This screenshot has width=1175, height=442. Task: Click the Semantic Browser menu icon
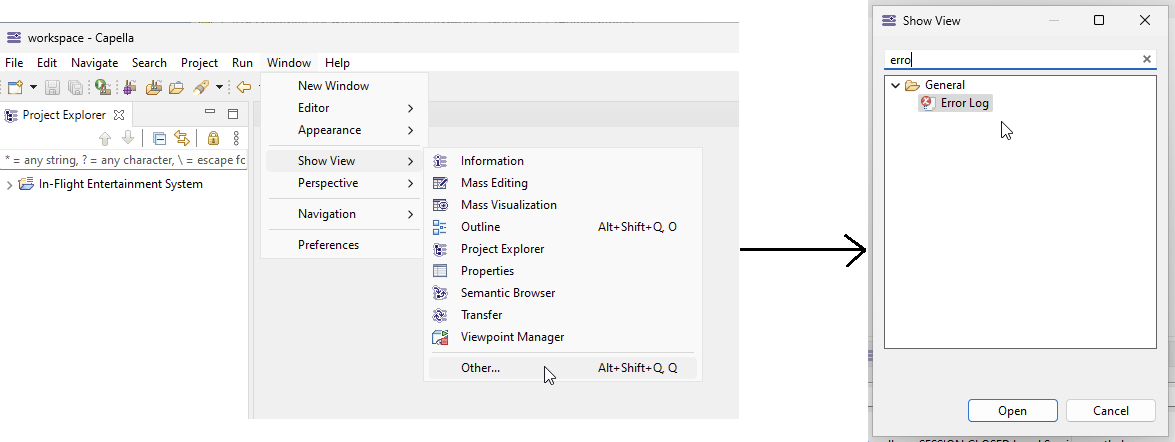pyautogui.click(x=440, y=293)
